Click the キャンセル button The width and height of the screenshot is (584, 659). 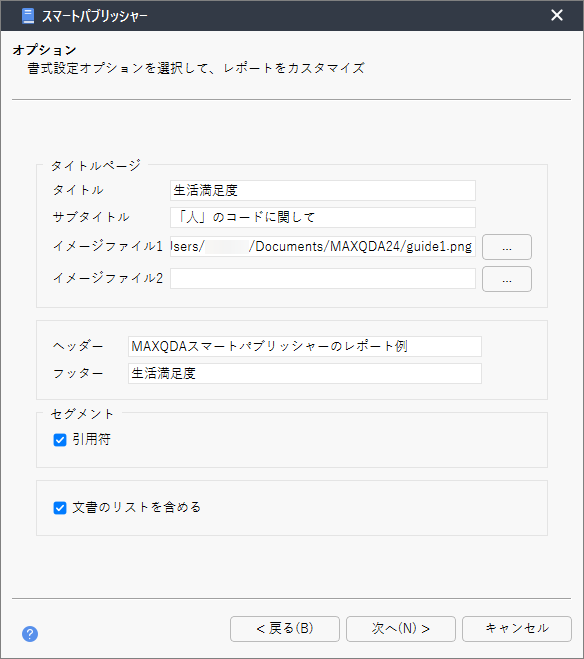pyautogui.click(x=517, y=629)
